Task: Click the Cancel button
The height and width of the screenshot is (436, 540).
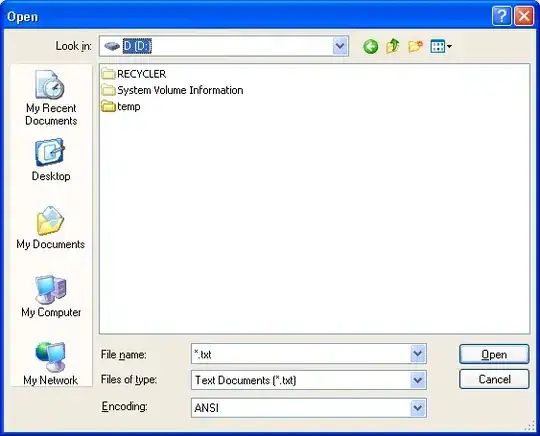Action: pos(494,379)
